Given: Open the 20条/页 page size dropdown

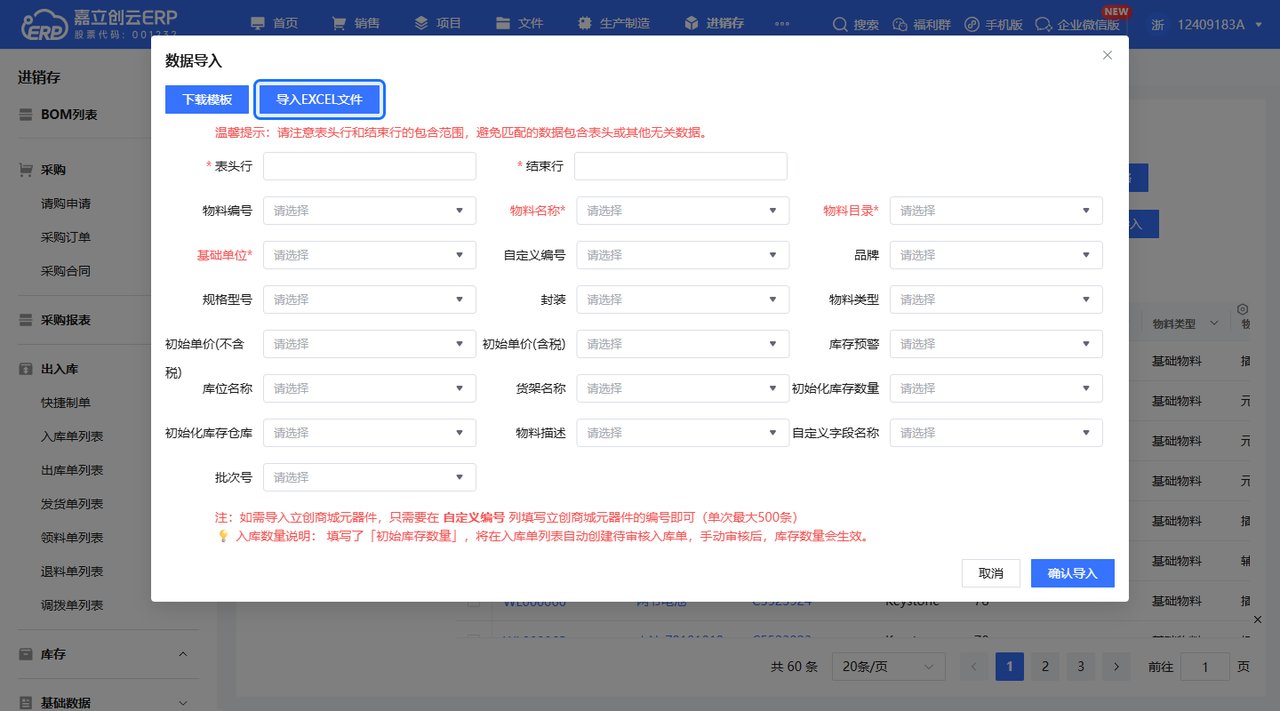Looking at the screenshot, I should [888, 666].
